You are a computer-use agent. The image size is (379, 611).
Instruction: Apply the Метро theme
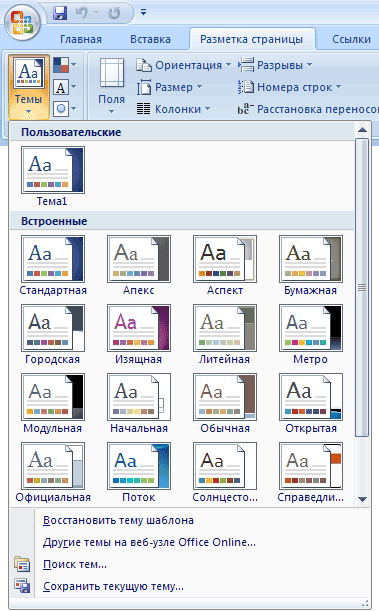[x=311, y=334]
